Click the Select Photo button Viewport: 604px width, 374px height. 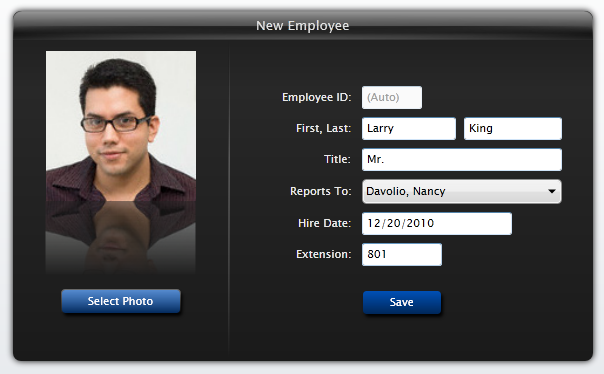[x=121, y=301]
